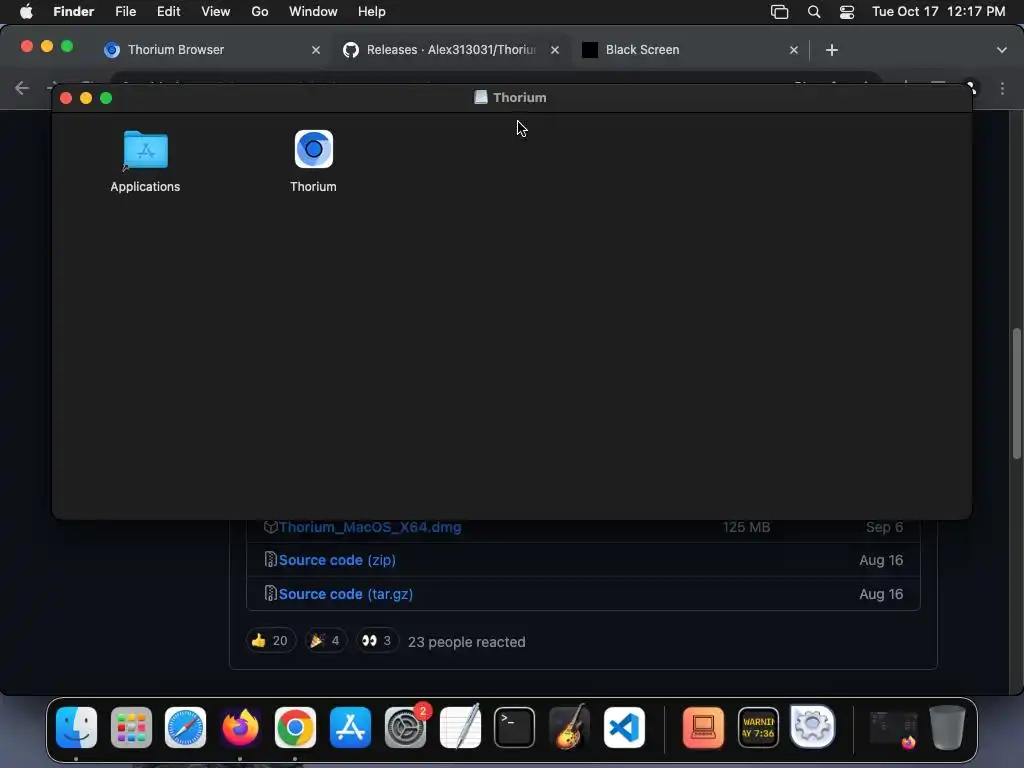This screenshot has width=1024, height=768.
Task: Click the Stage Manager menu bar icon
Action: (x=780, y=12)
